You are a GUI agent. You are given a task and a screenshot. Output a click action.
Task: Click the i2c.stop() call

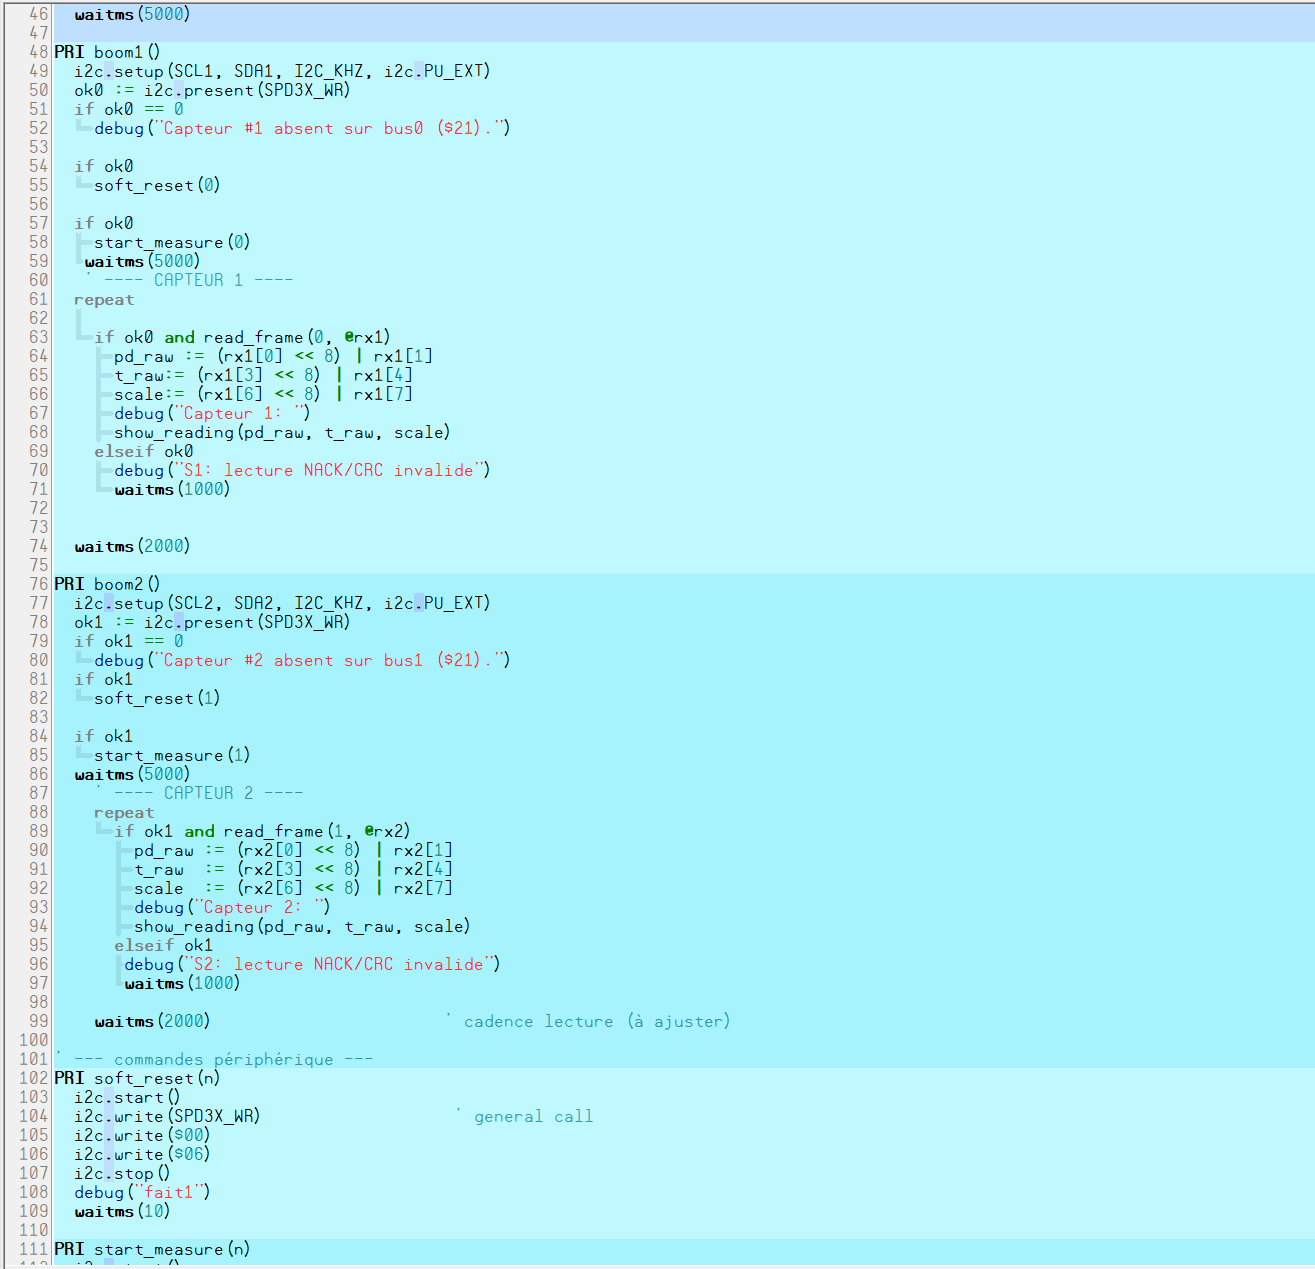click(122, 1173)
